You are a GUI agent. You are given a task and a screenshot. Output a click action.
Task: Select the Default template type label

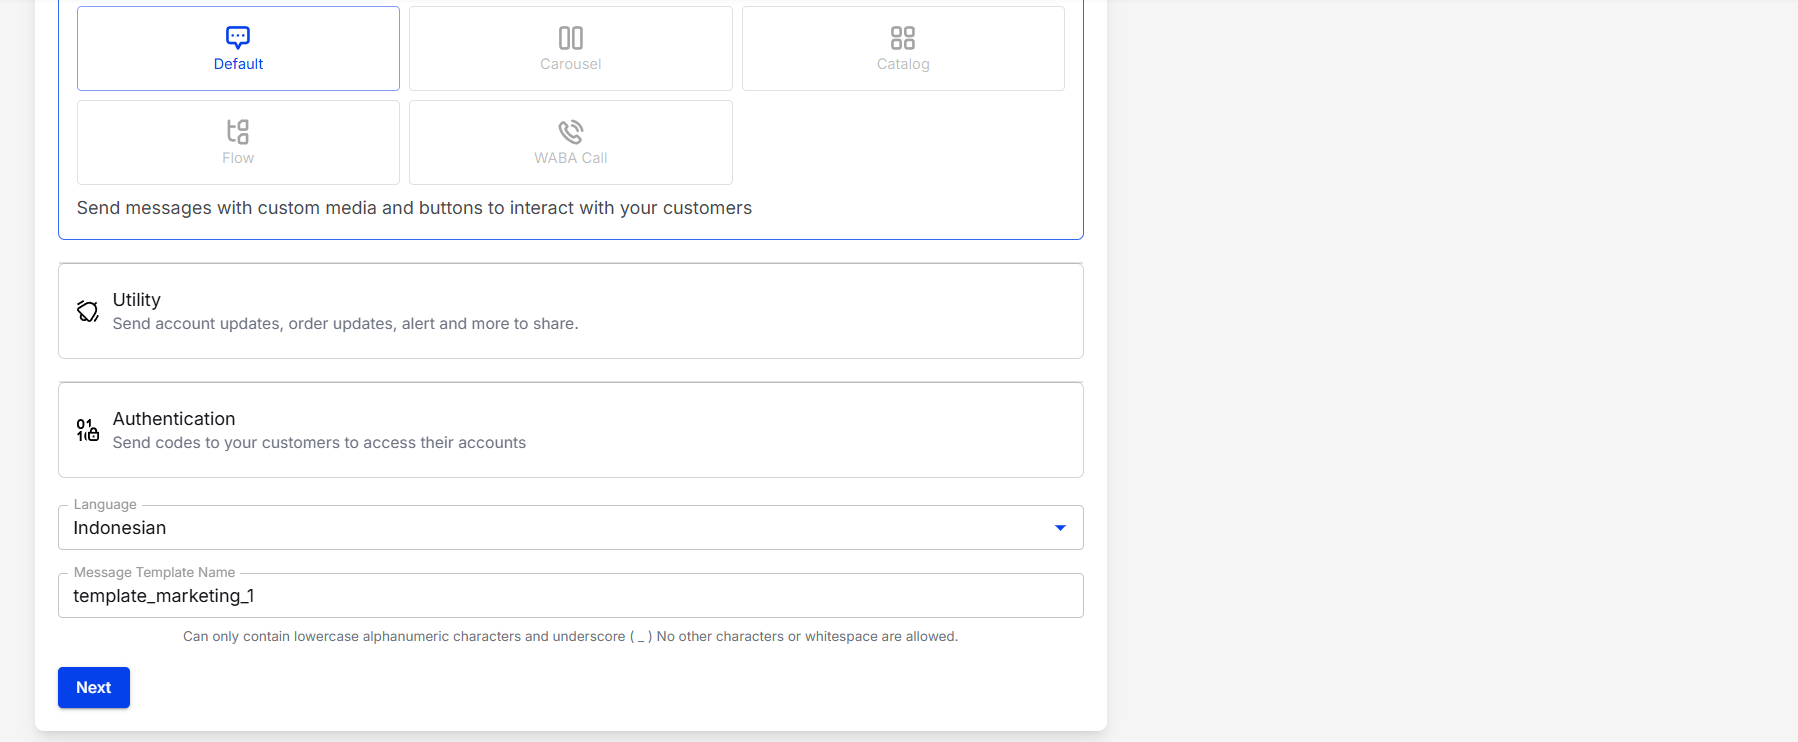238,64
